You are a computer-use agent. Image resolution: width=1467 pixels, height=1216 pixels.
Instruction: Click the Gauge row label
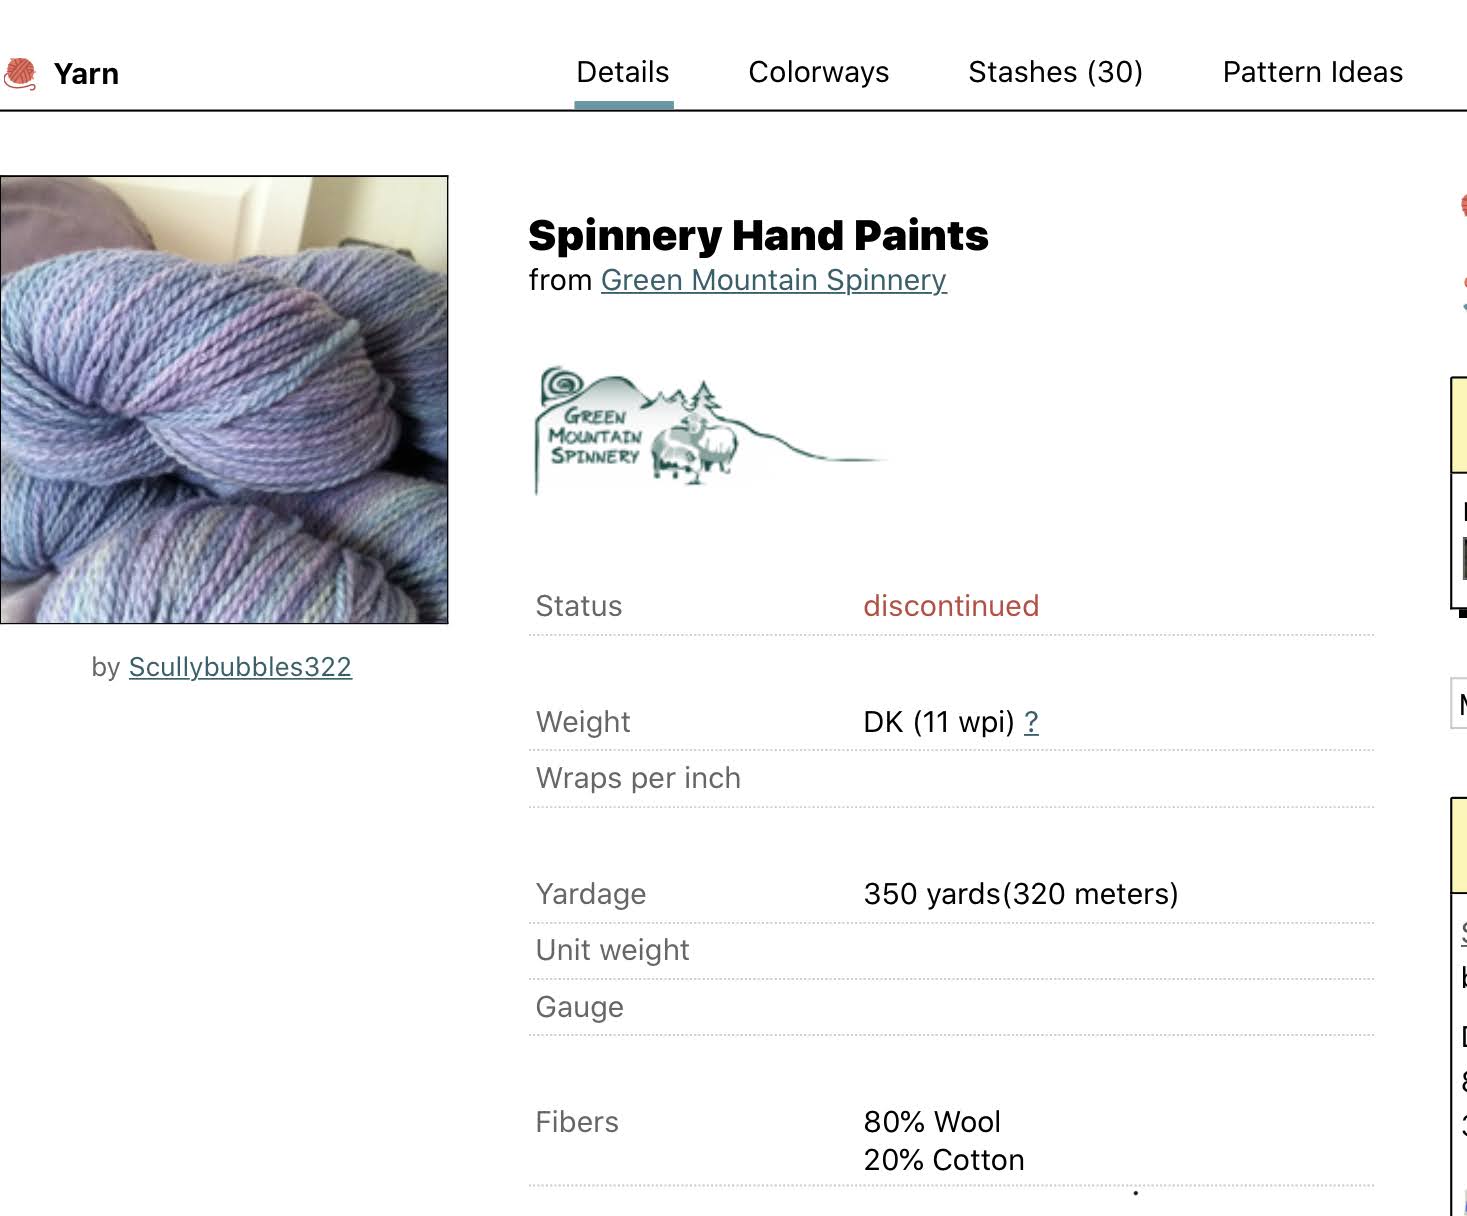[579, 1007]
